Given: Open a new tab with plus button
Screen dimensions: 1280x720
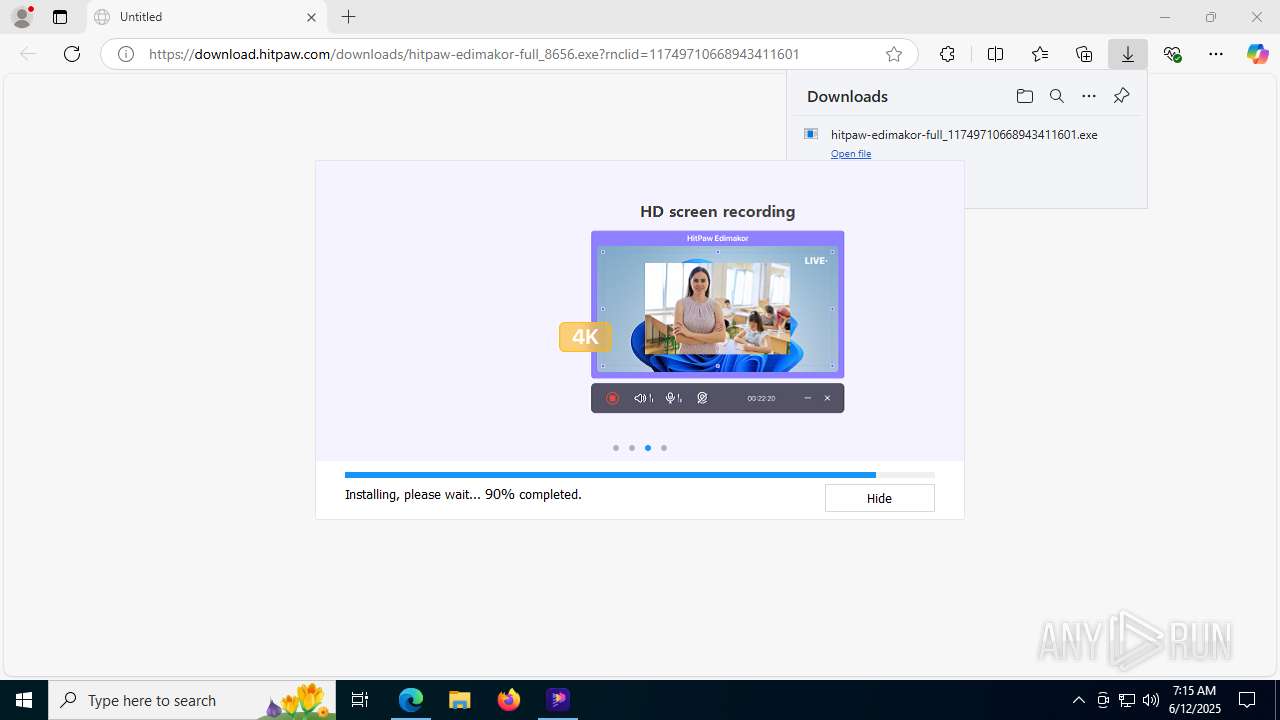Looking at the screenshot, I should [348, 17].
